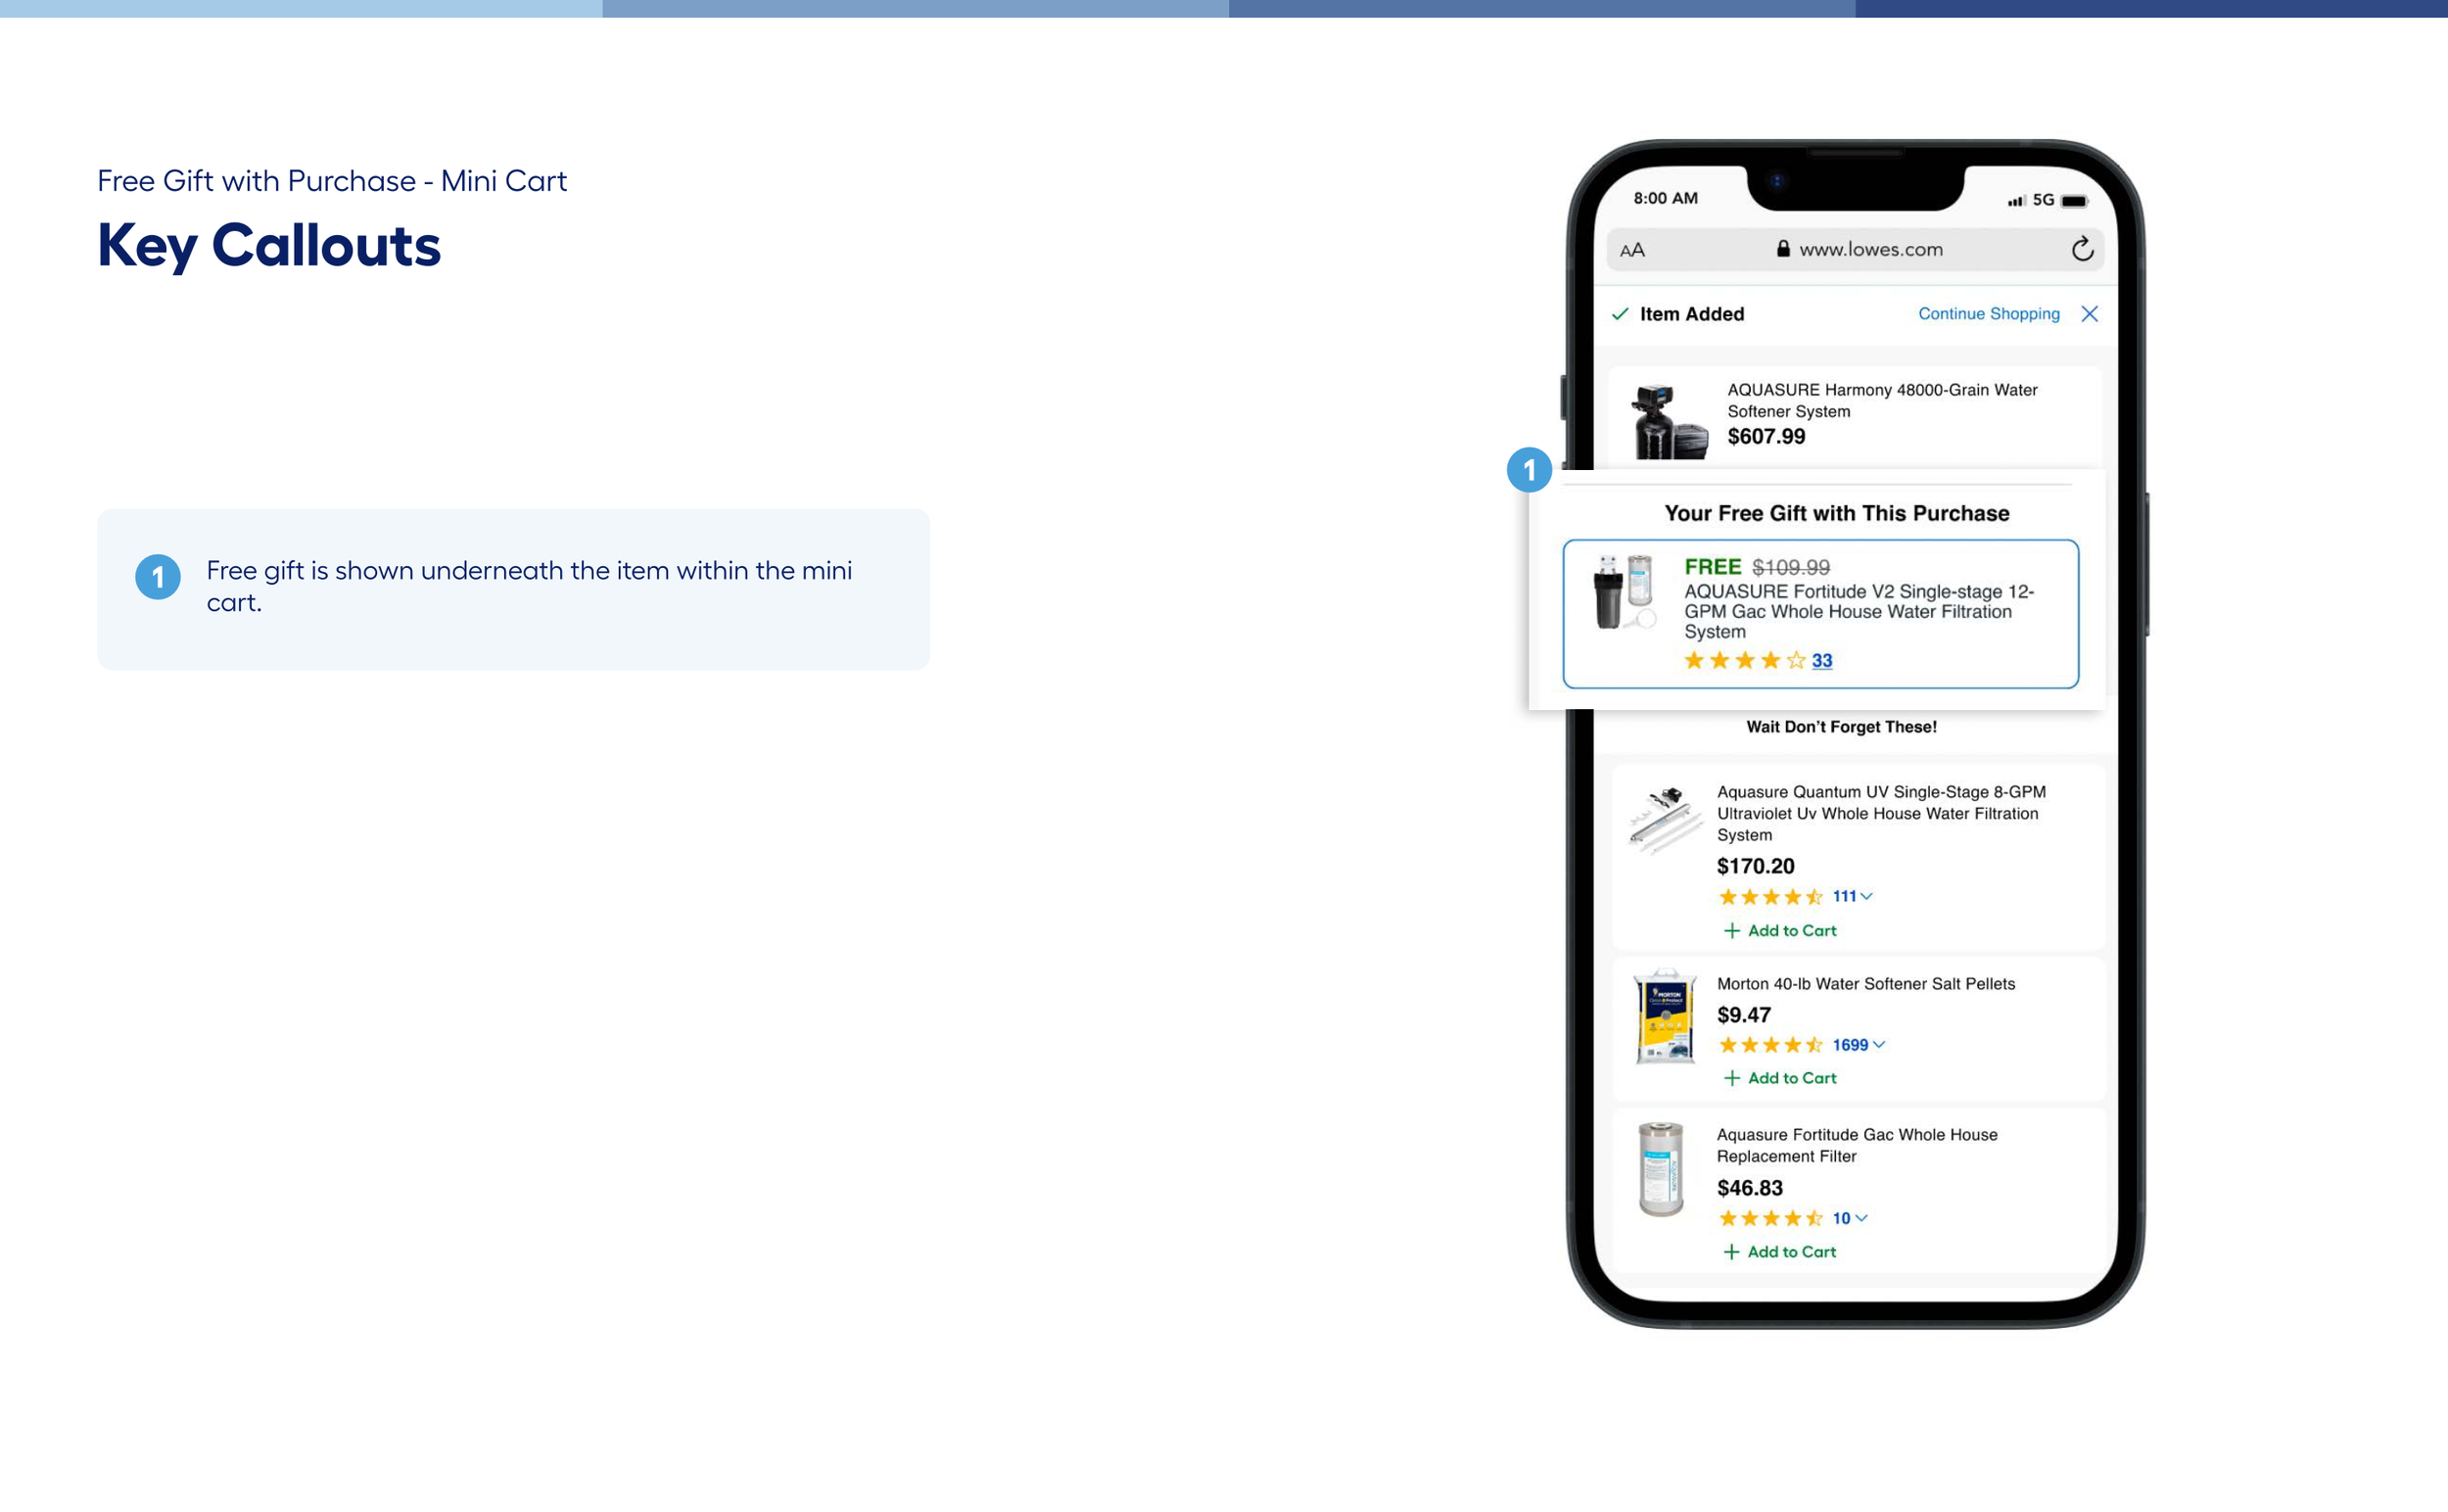Click the $9.47 price
The width and height of the screenshot is (2448, 1512).
1743,1015
